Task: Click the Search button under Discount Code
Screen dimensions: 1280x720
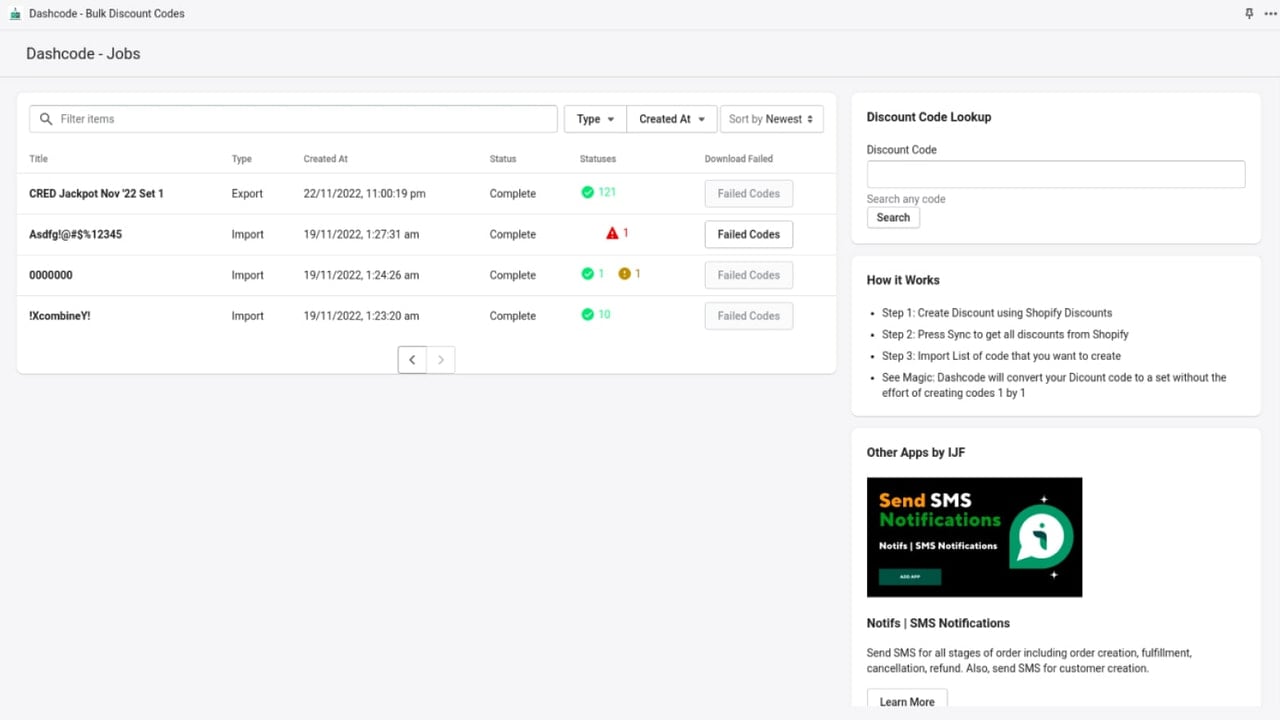Action: (x=893, y=217)
